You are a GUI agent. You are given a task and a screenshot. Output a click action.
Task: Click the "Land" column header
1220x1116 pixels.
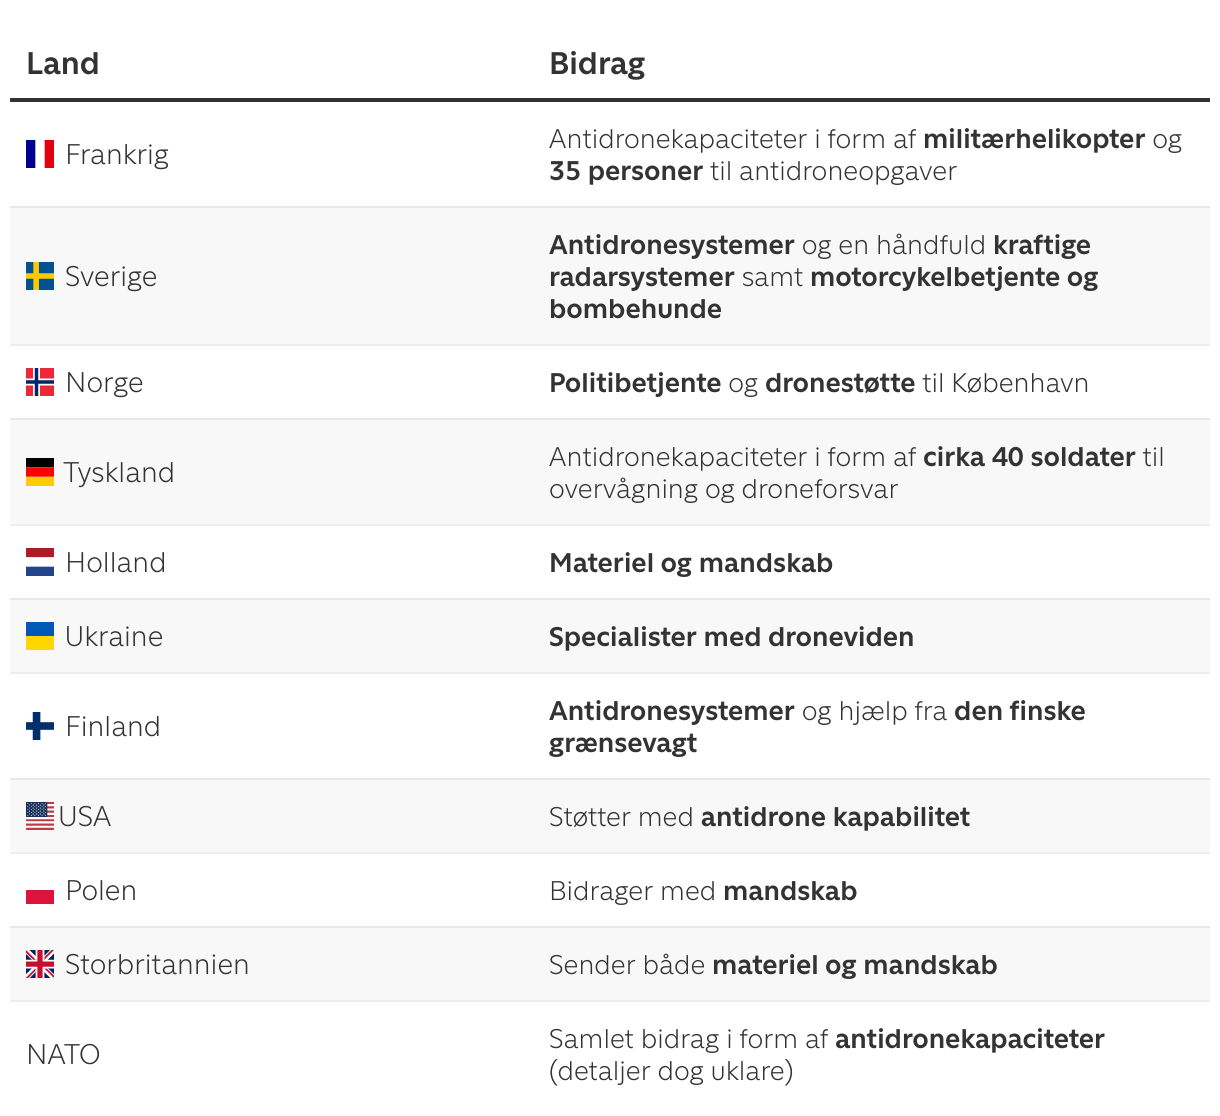coord(63,64)
